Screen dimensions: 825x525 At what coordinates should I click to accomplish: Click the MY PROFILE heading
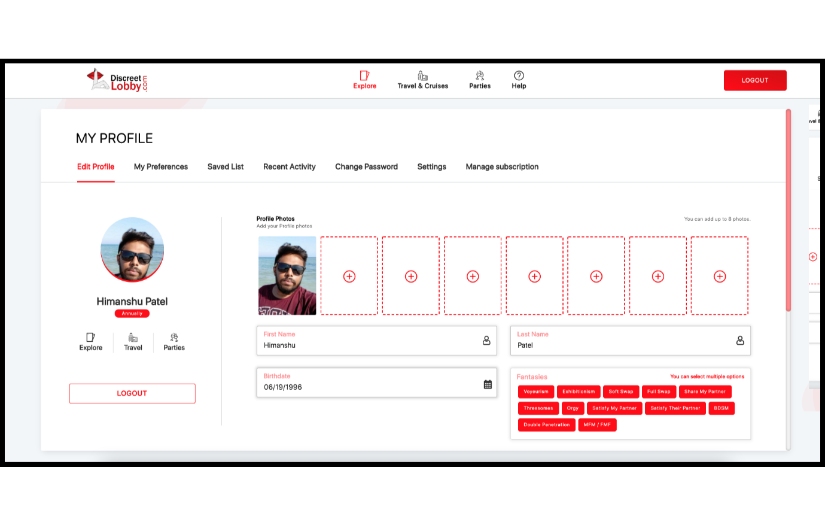[x=114, y=138]
